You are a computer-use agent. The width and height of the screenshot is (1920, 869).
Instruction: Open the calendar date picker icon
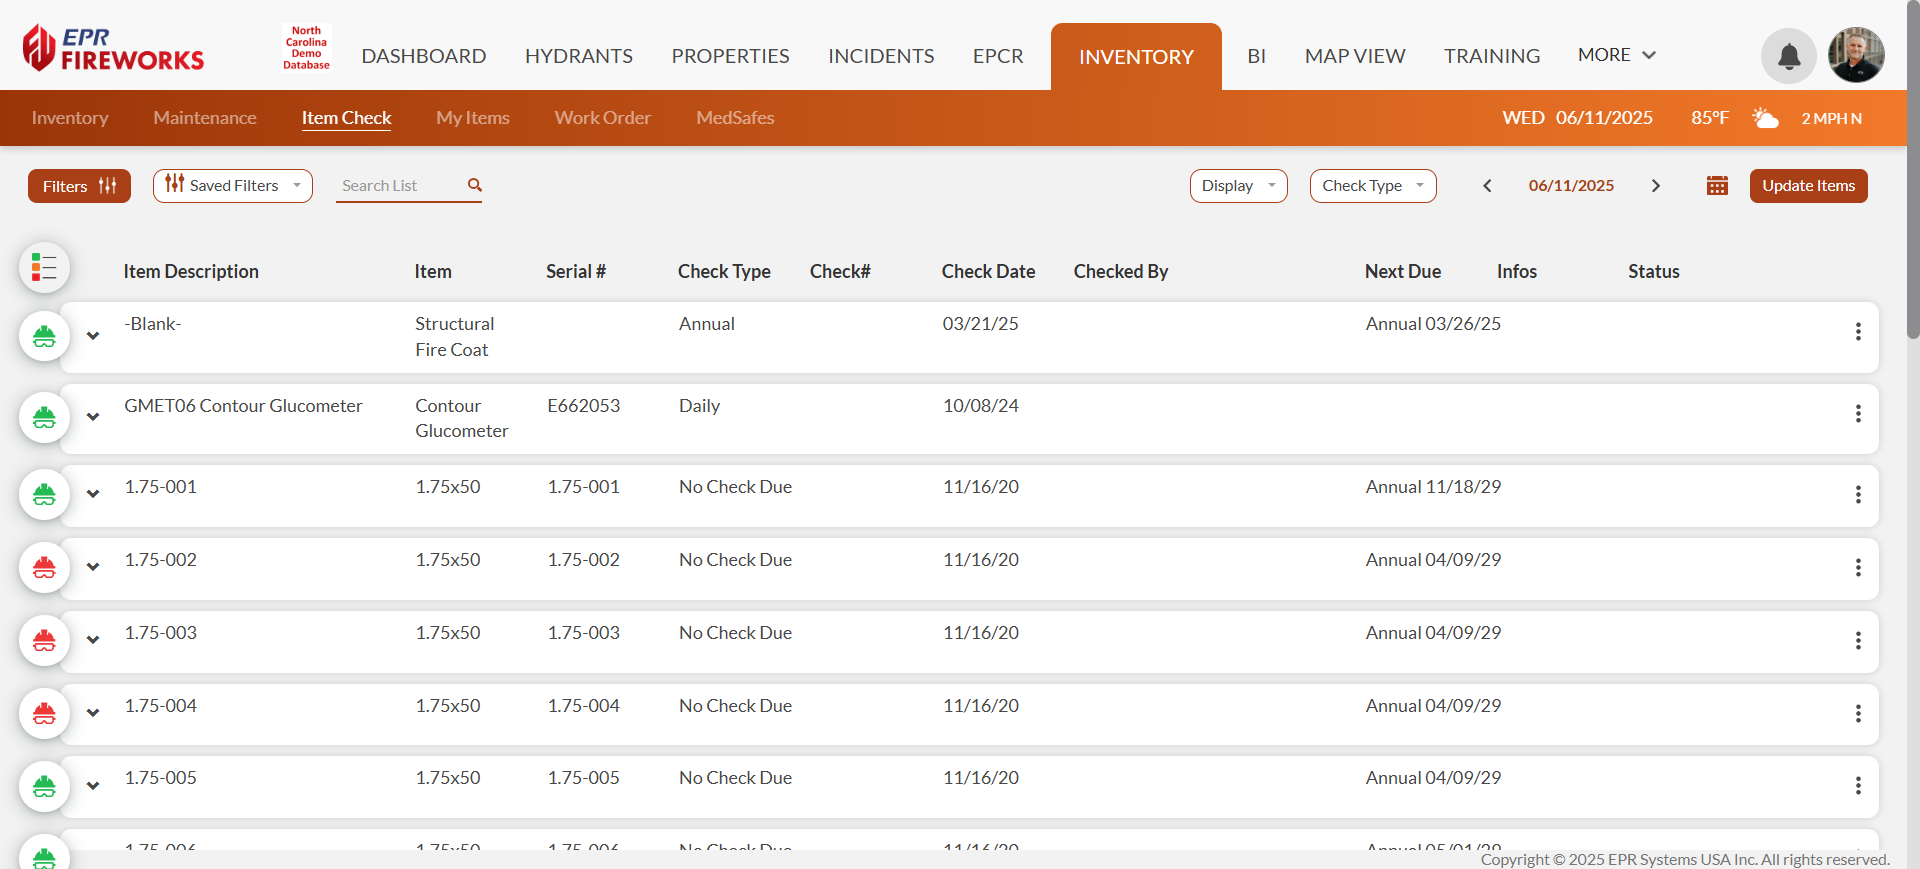[1717, 186]
